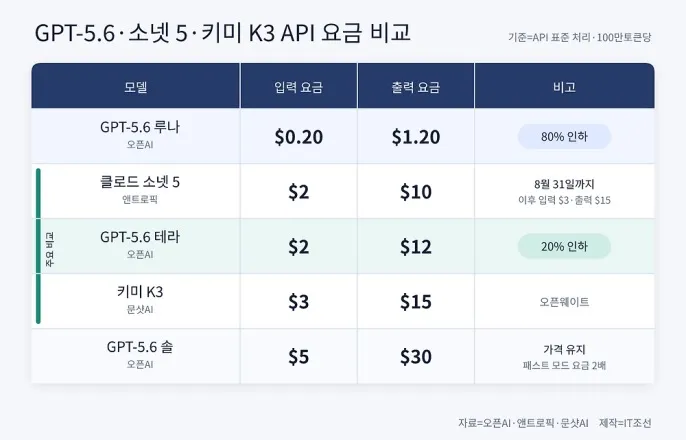686x440 pixels.
Task: Select the 출력 요금 column header
Action: point(416,87)
